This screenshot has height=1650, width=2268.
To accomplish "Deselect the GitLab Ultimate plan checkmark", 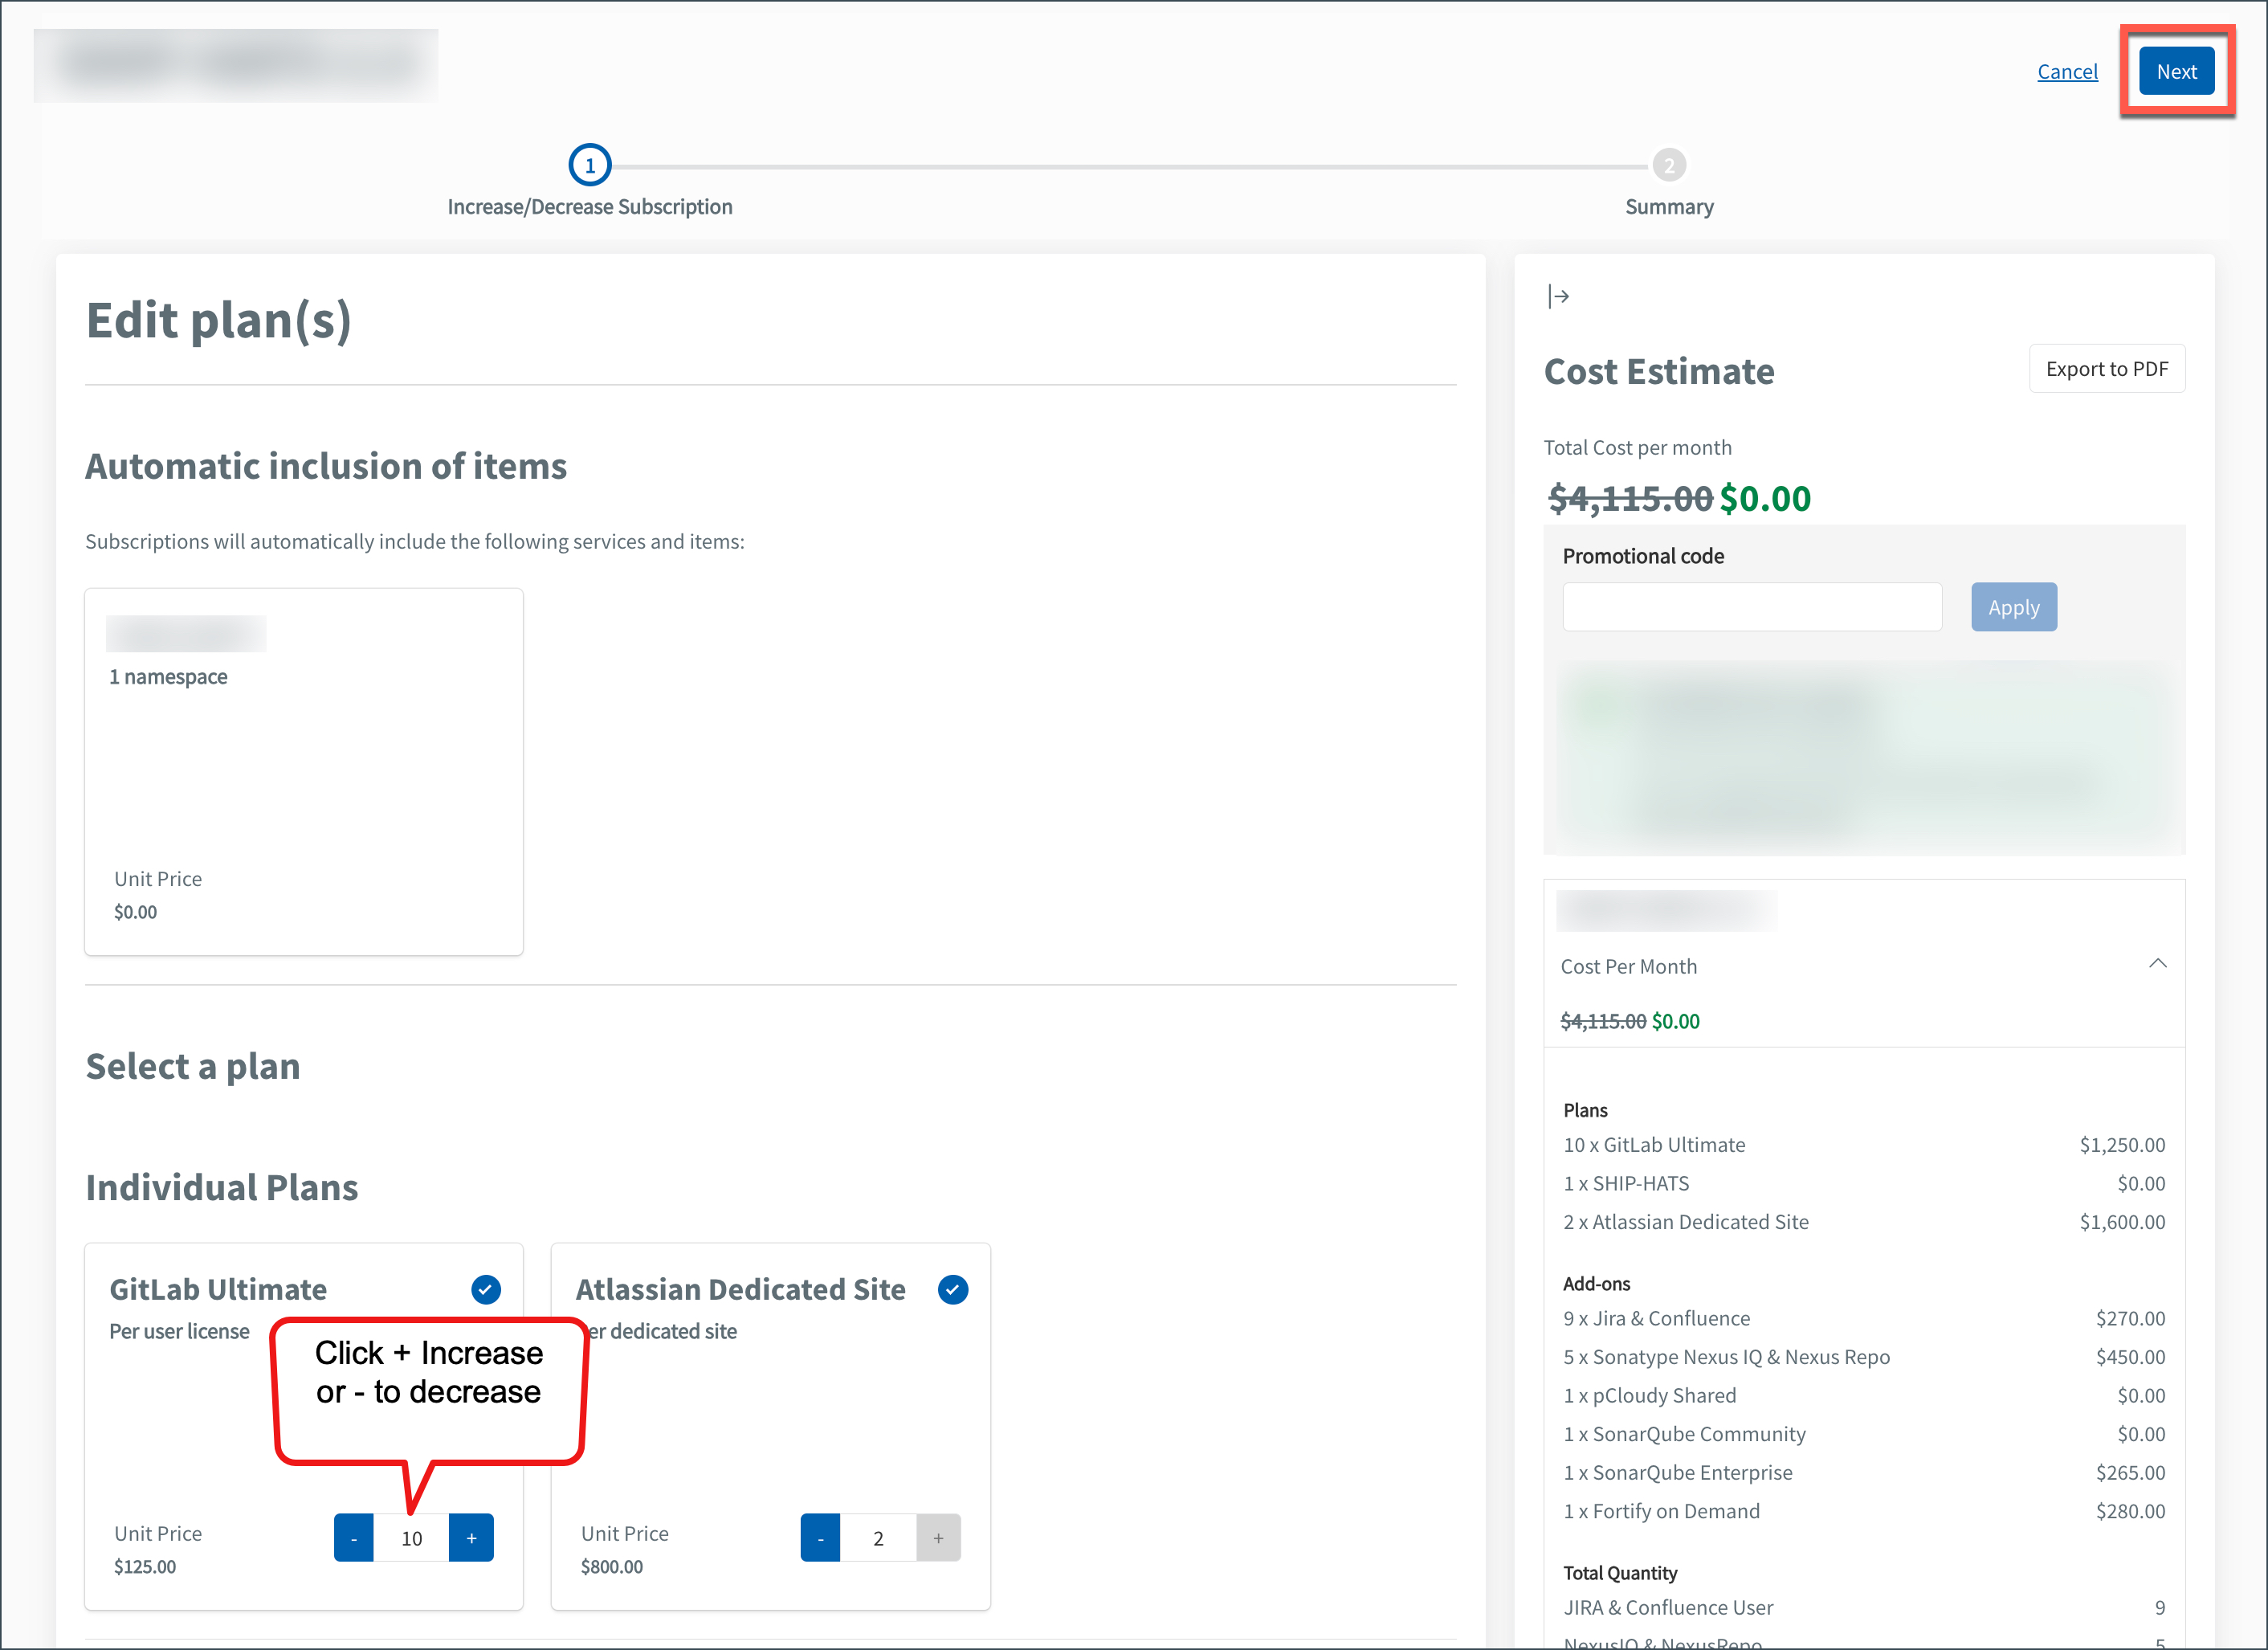I will [486, 1289].
